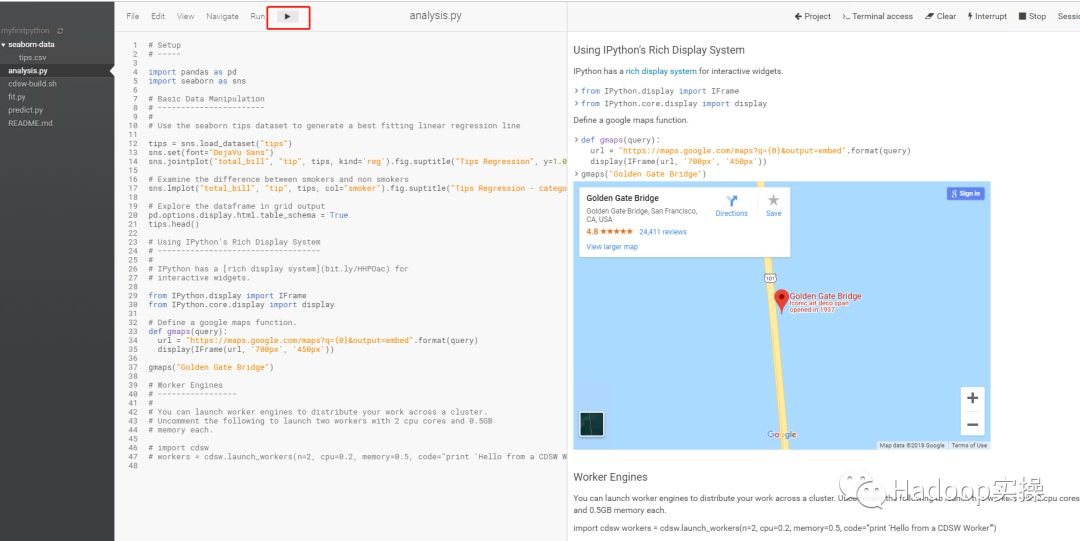
Task: Click View larger map link
Action: 612,247
